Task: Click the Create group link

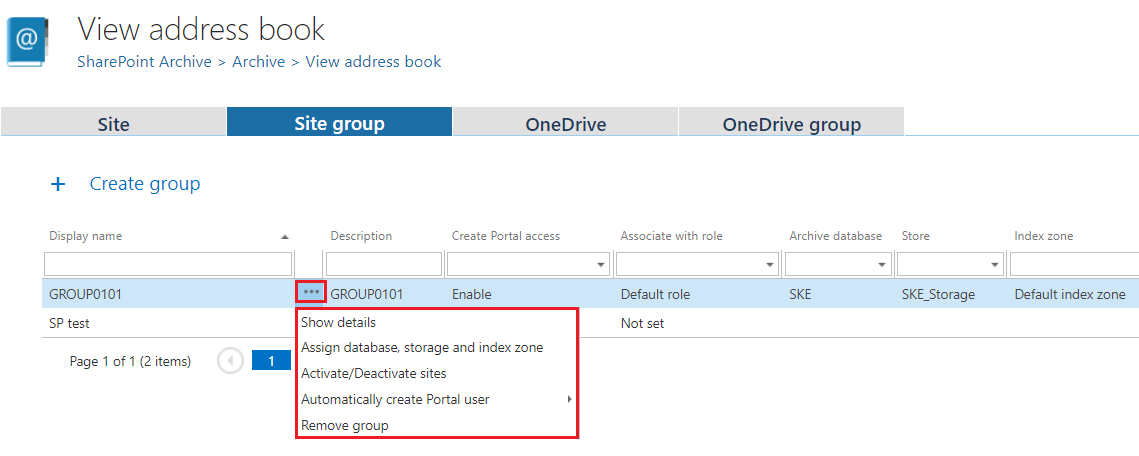Action: pyautogui.click(x=145, y=184)
